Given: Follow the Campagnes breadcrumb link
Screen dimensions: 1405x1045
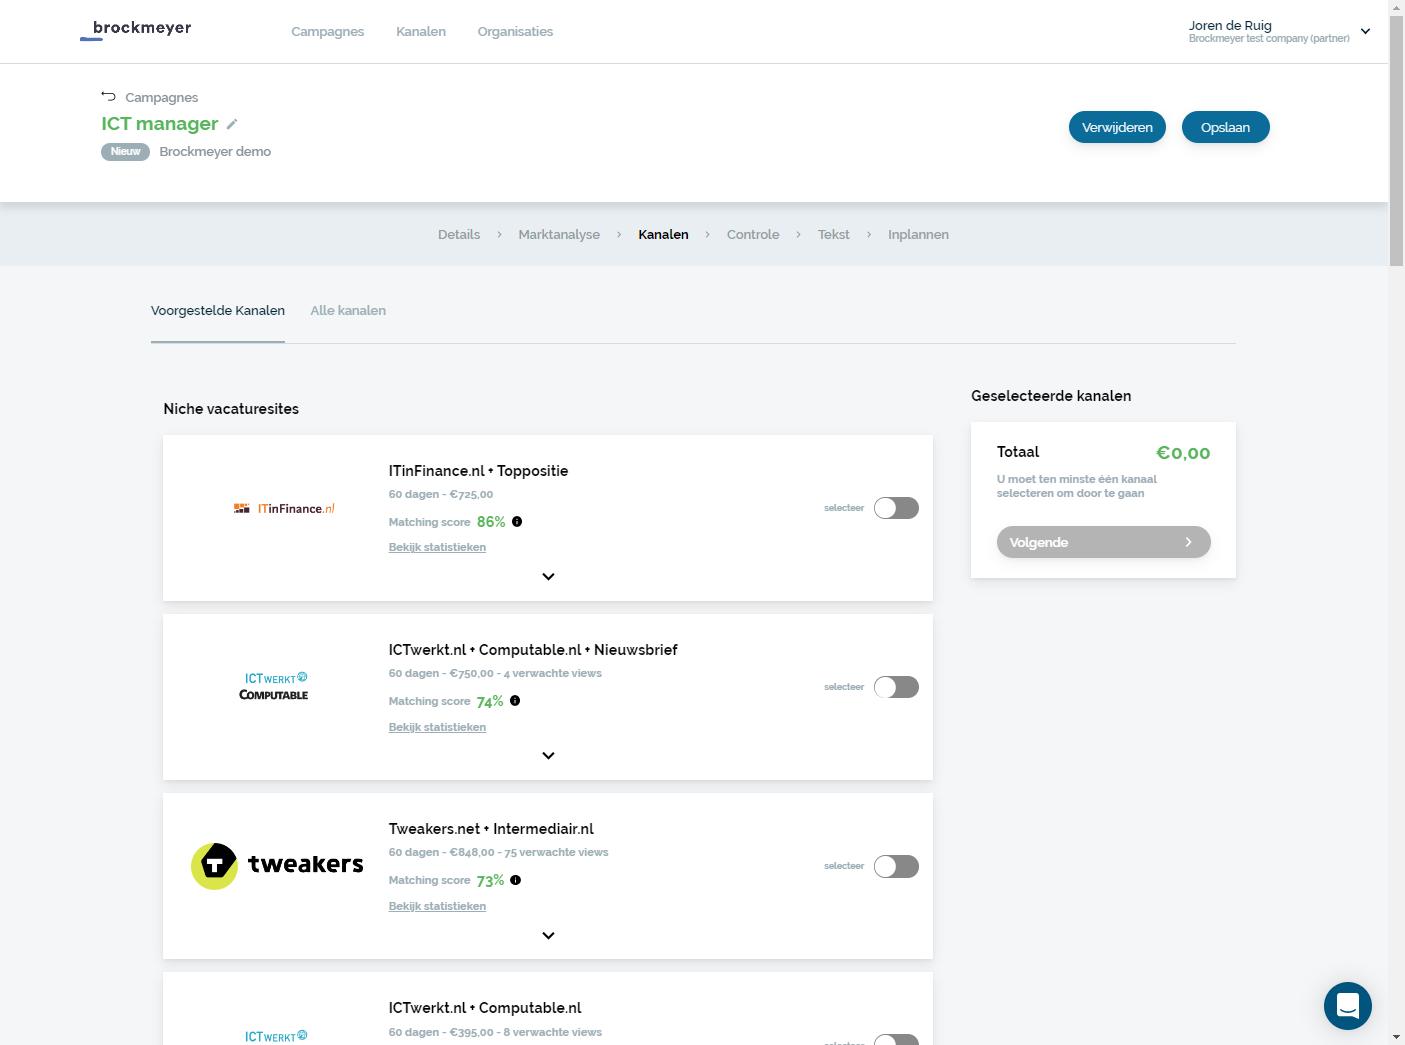Looking at the screenshot, I should tap(162, 97).
